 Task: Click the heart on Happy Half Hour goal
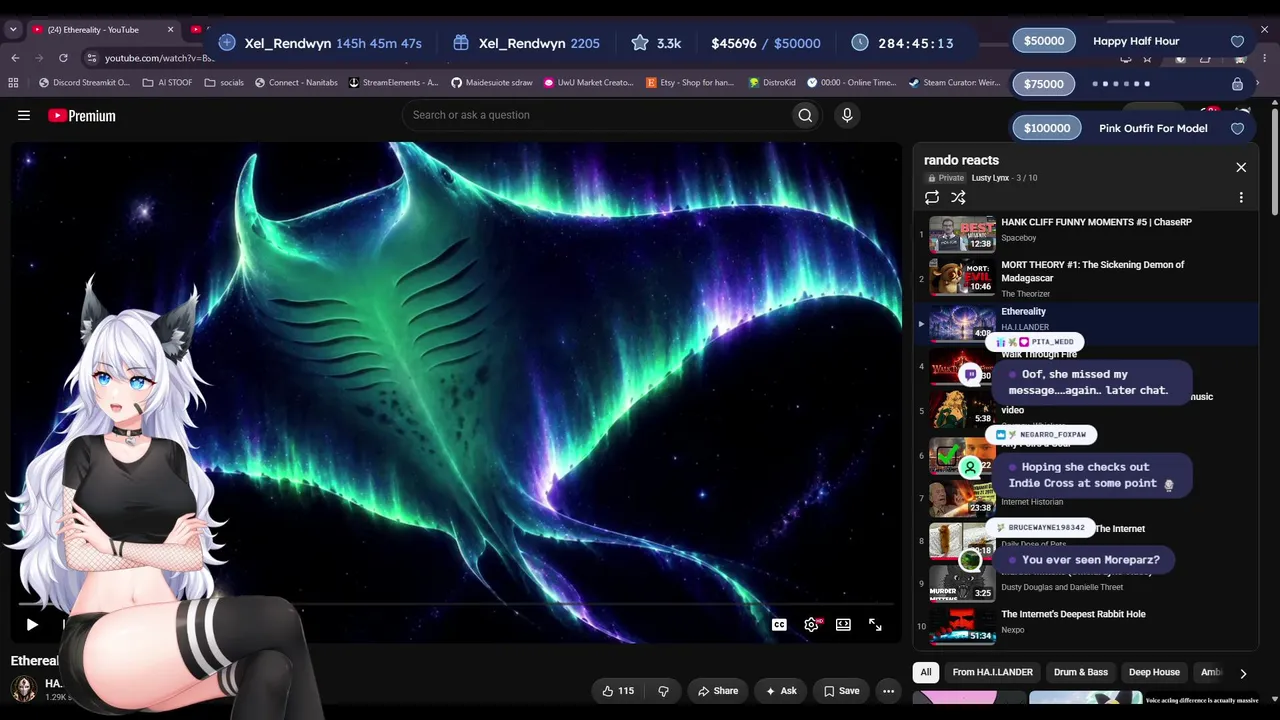(1237, 42)
